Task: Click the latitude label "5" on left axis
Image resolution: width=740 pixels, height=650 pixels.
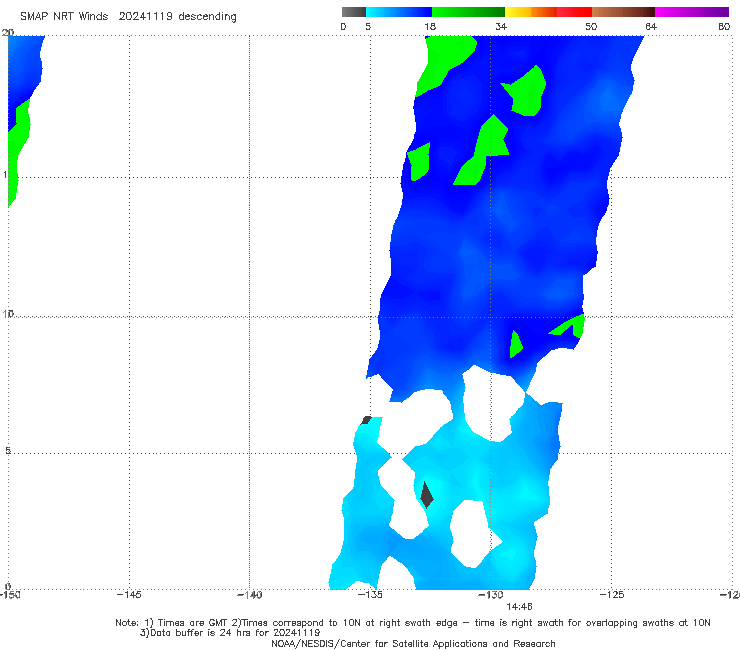Action: [x=8, y=451]
